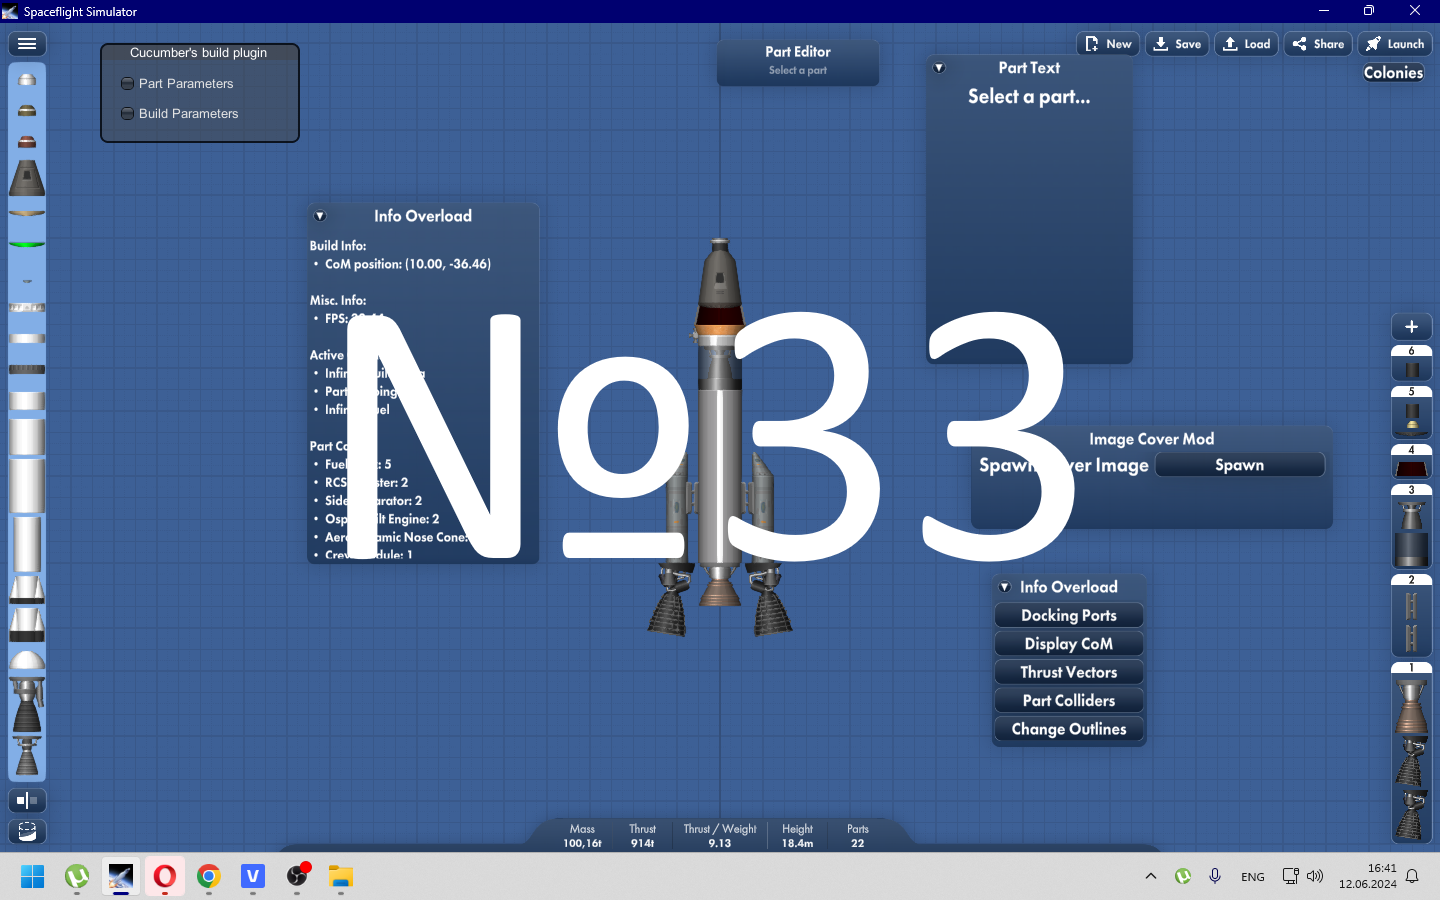Select stage 3 in staging list
Image resolution: width=1440 pixels, height=900 pixels.
coord(1412,527)
